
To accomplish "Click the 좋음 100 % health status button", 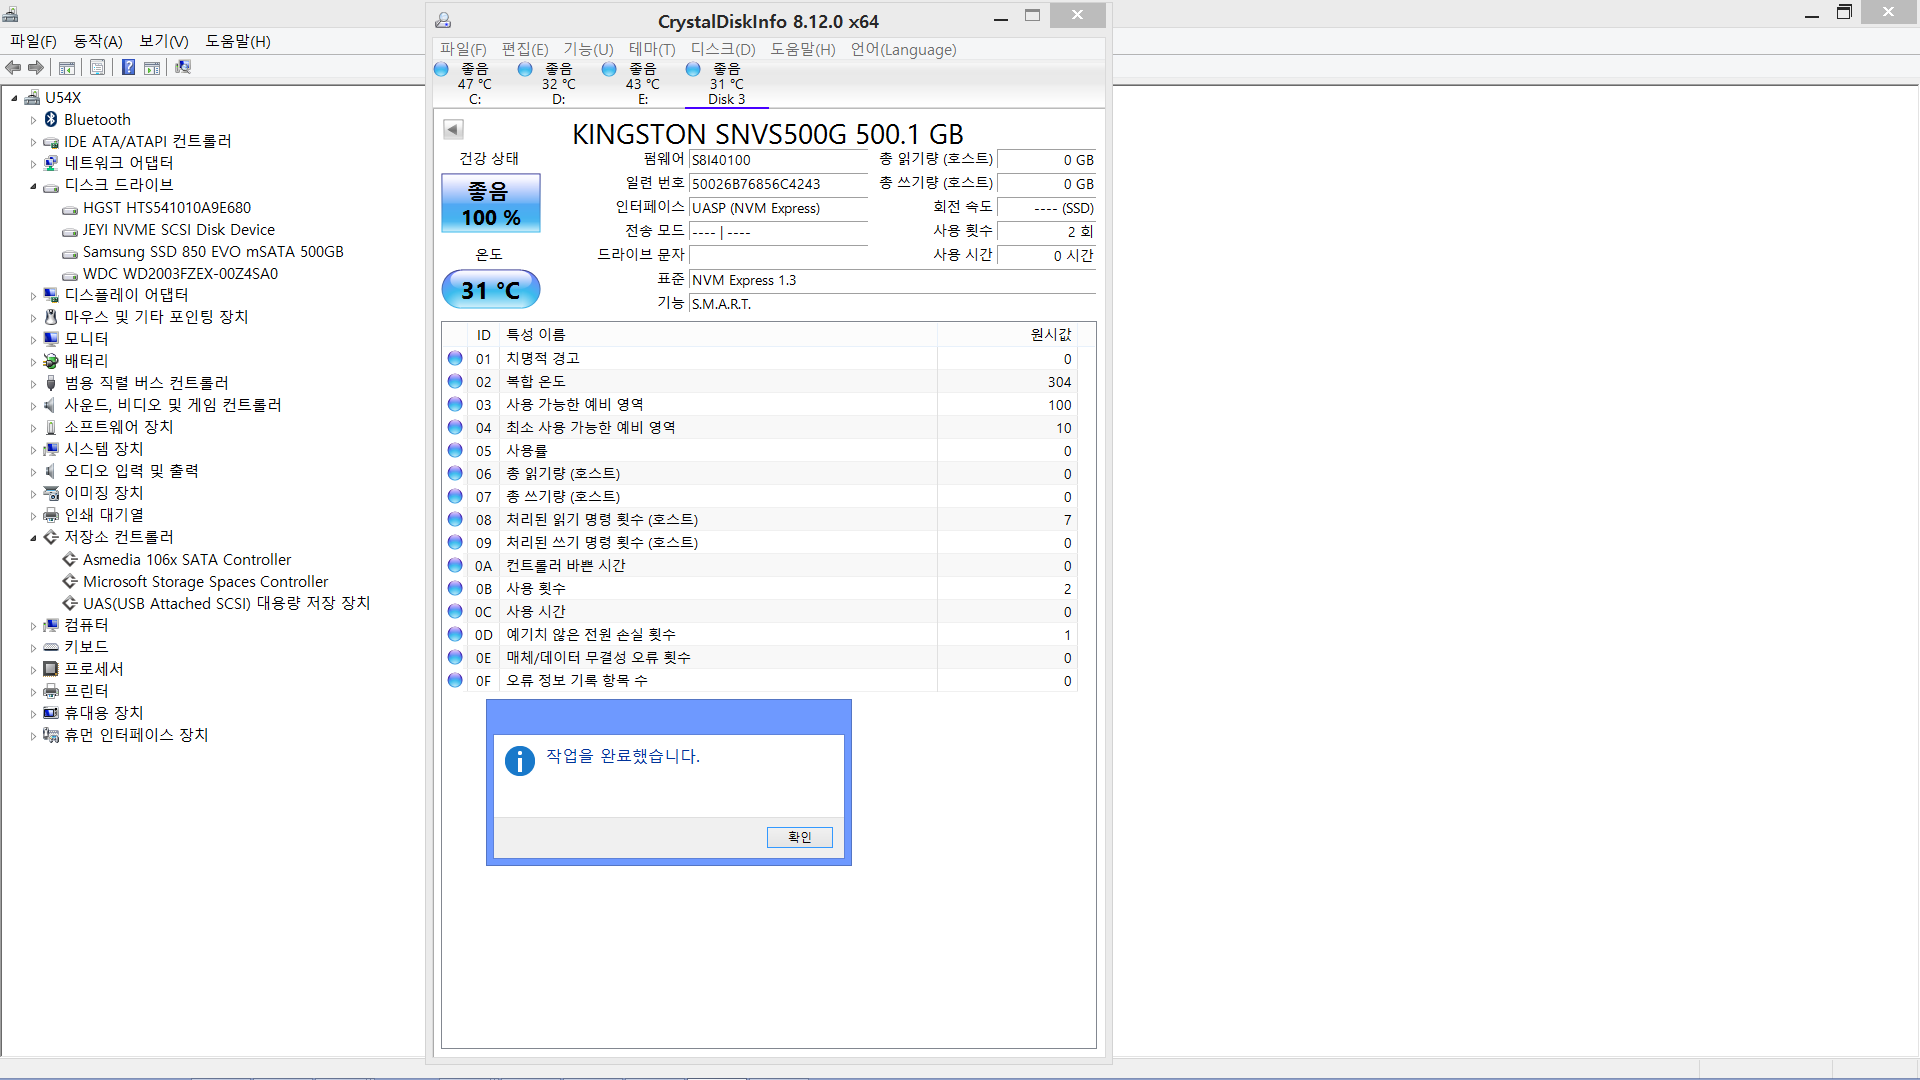I will point(491,203).
